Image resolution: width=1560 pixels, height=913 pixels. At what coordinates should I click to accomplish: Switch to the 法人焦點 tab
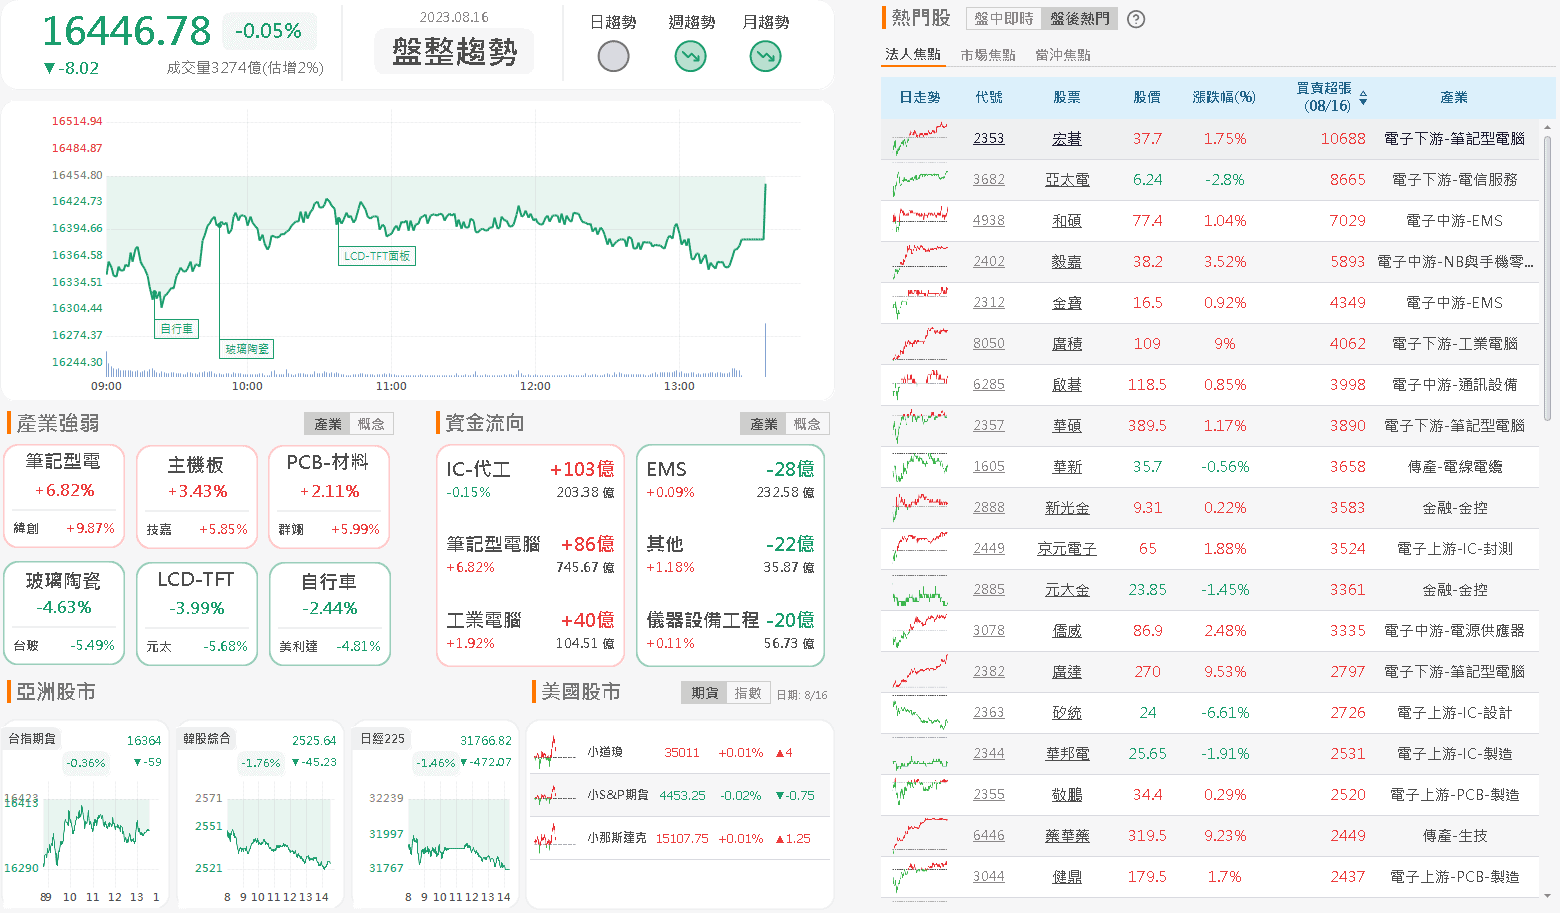(913, 55)
